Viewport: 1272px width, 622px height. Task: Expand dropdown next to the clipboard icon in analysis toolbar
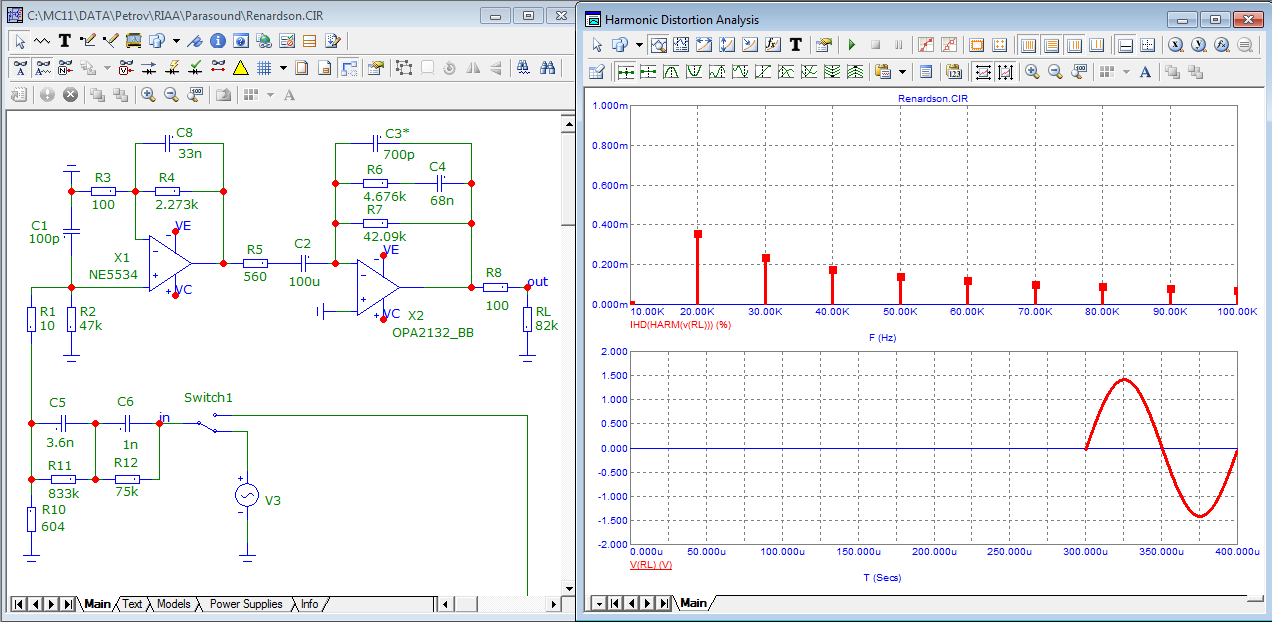(x=903, y=72)
